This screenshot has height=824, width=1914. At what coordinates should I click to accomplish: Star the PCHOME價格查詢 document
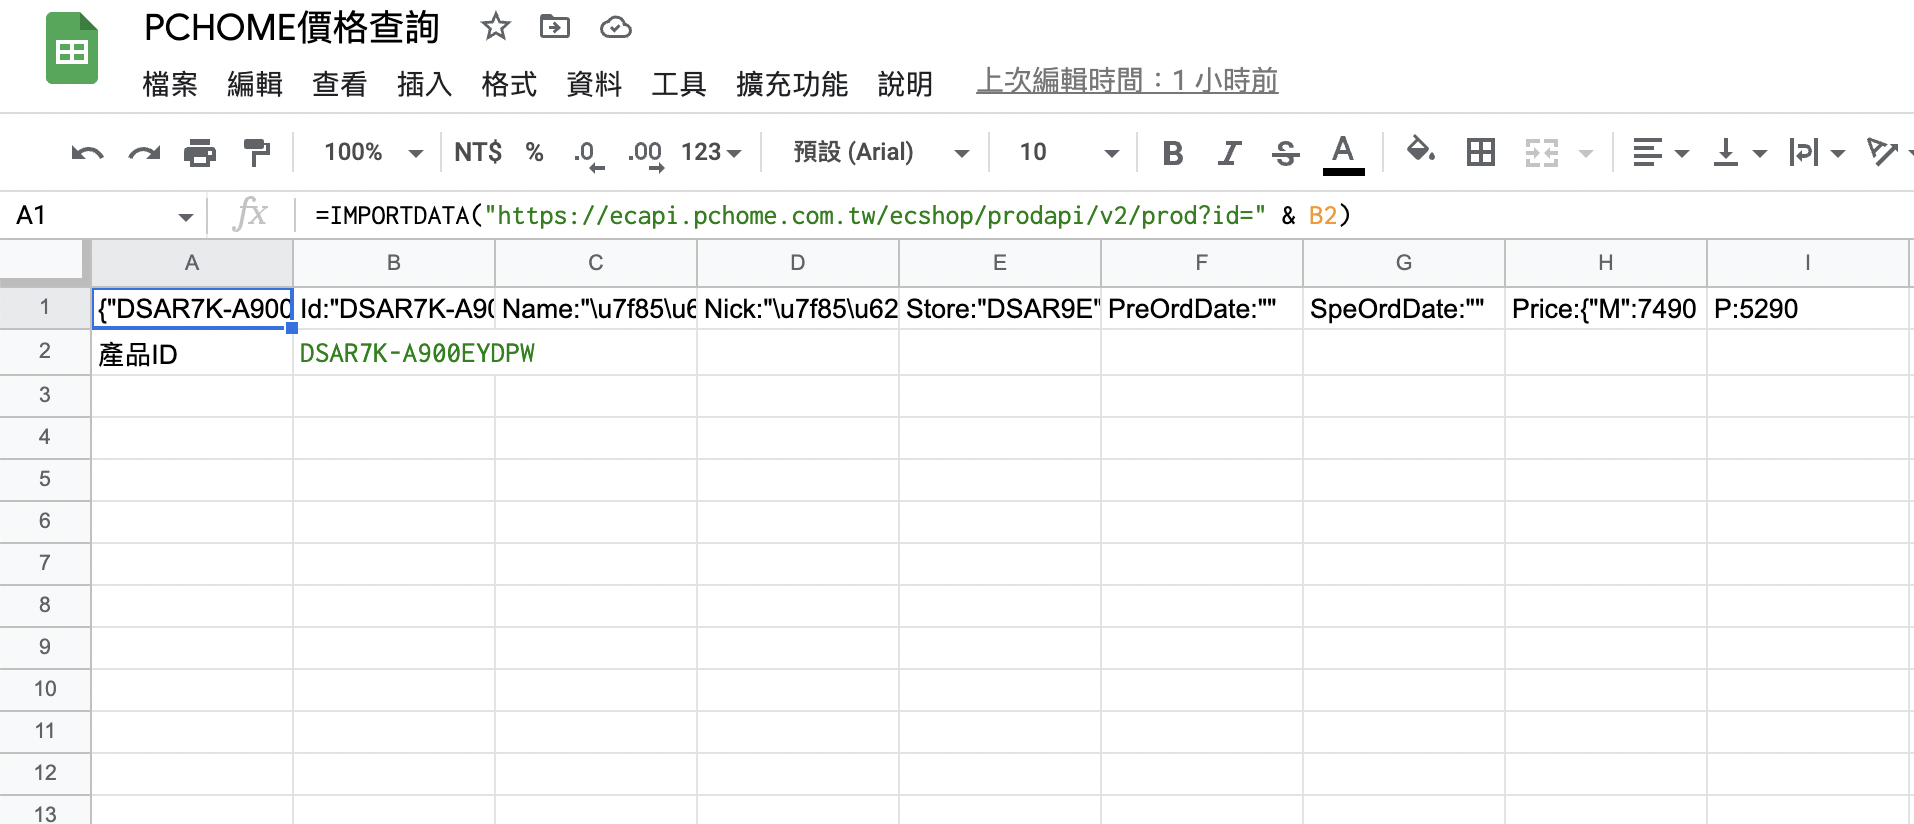tap(495, 27)
